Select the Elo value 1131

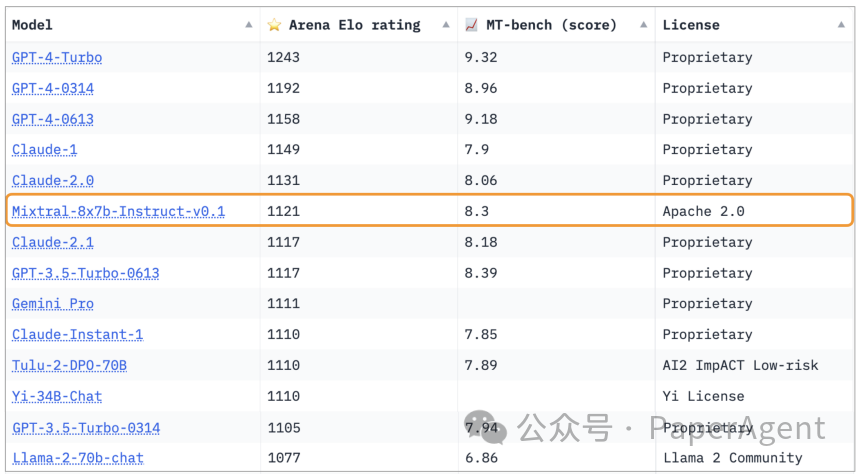284,180
